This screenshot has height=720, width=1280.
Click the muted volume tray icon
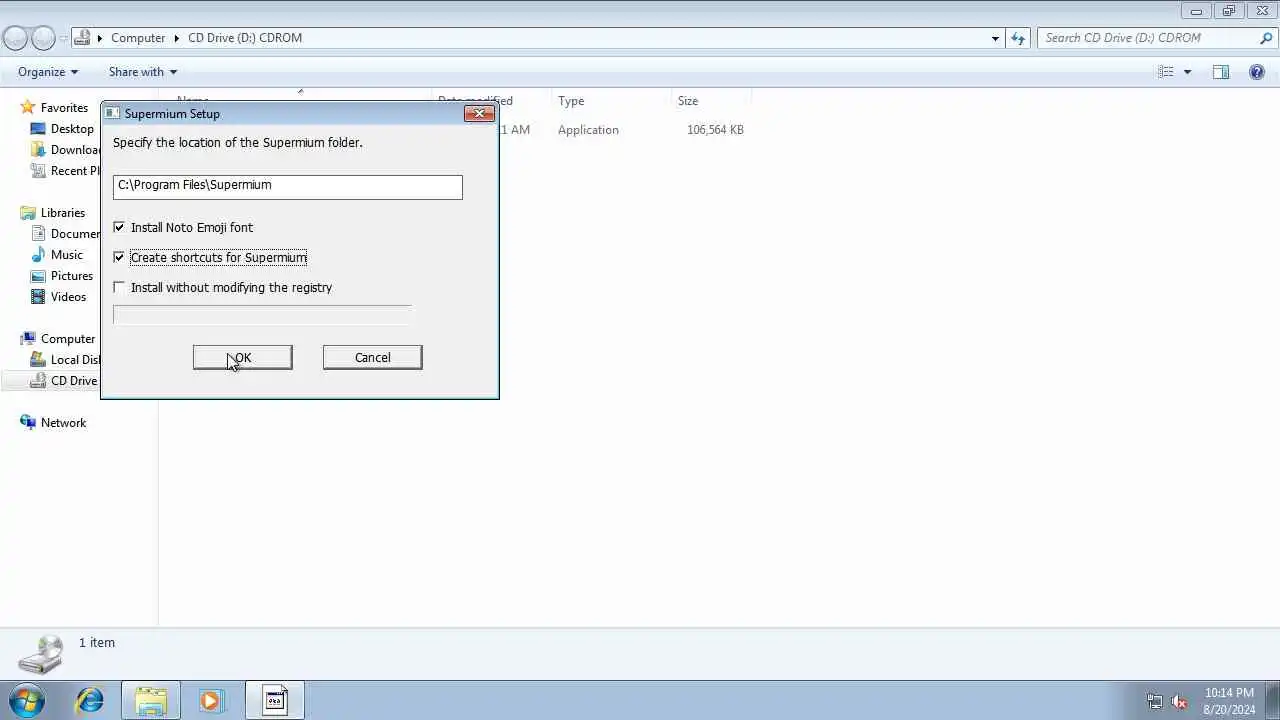[x=1179, y=701]
